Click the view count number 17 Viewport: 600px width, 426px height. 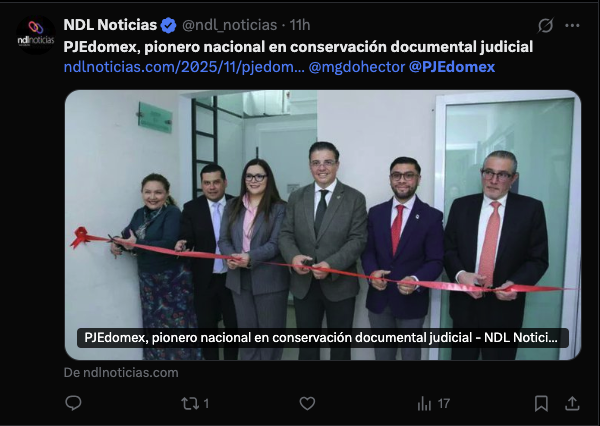tap(443, 403)
